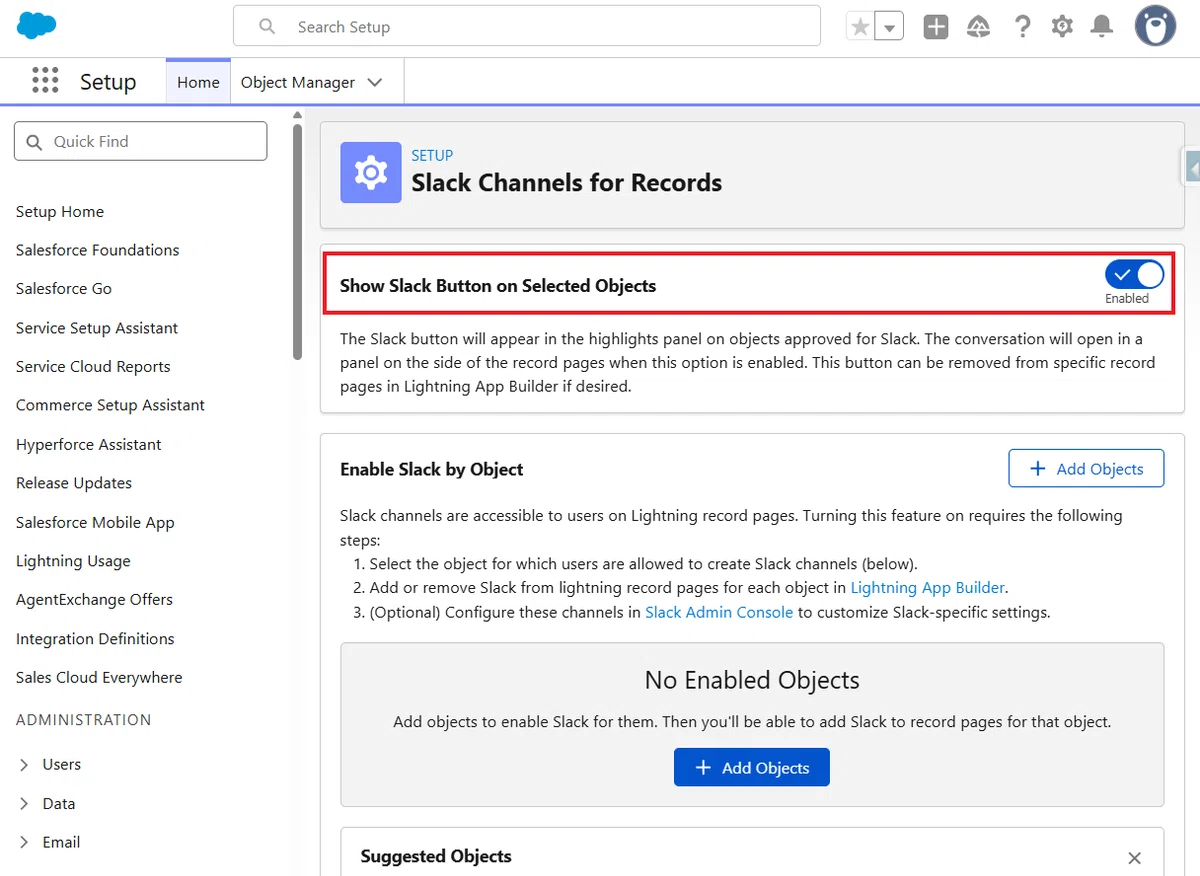The image size is (1200, 876).
Task: Open Lightning Usage
Action: [x=73, y=561]
